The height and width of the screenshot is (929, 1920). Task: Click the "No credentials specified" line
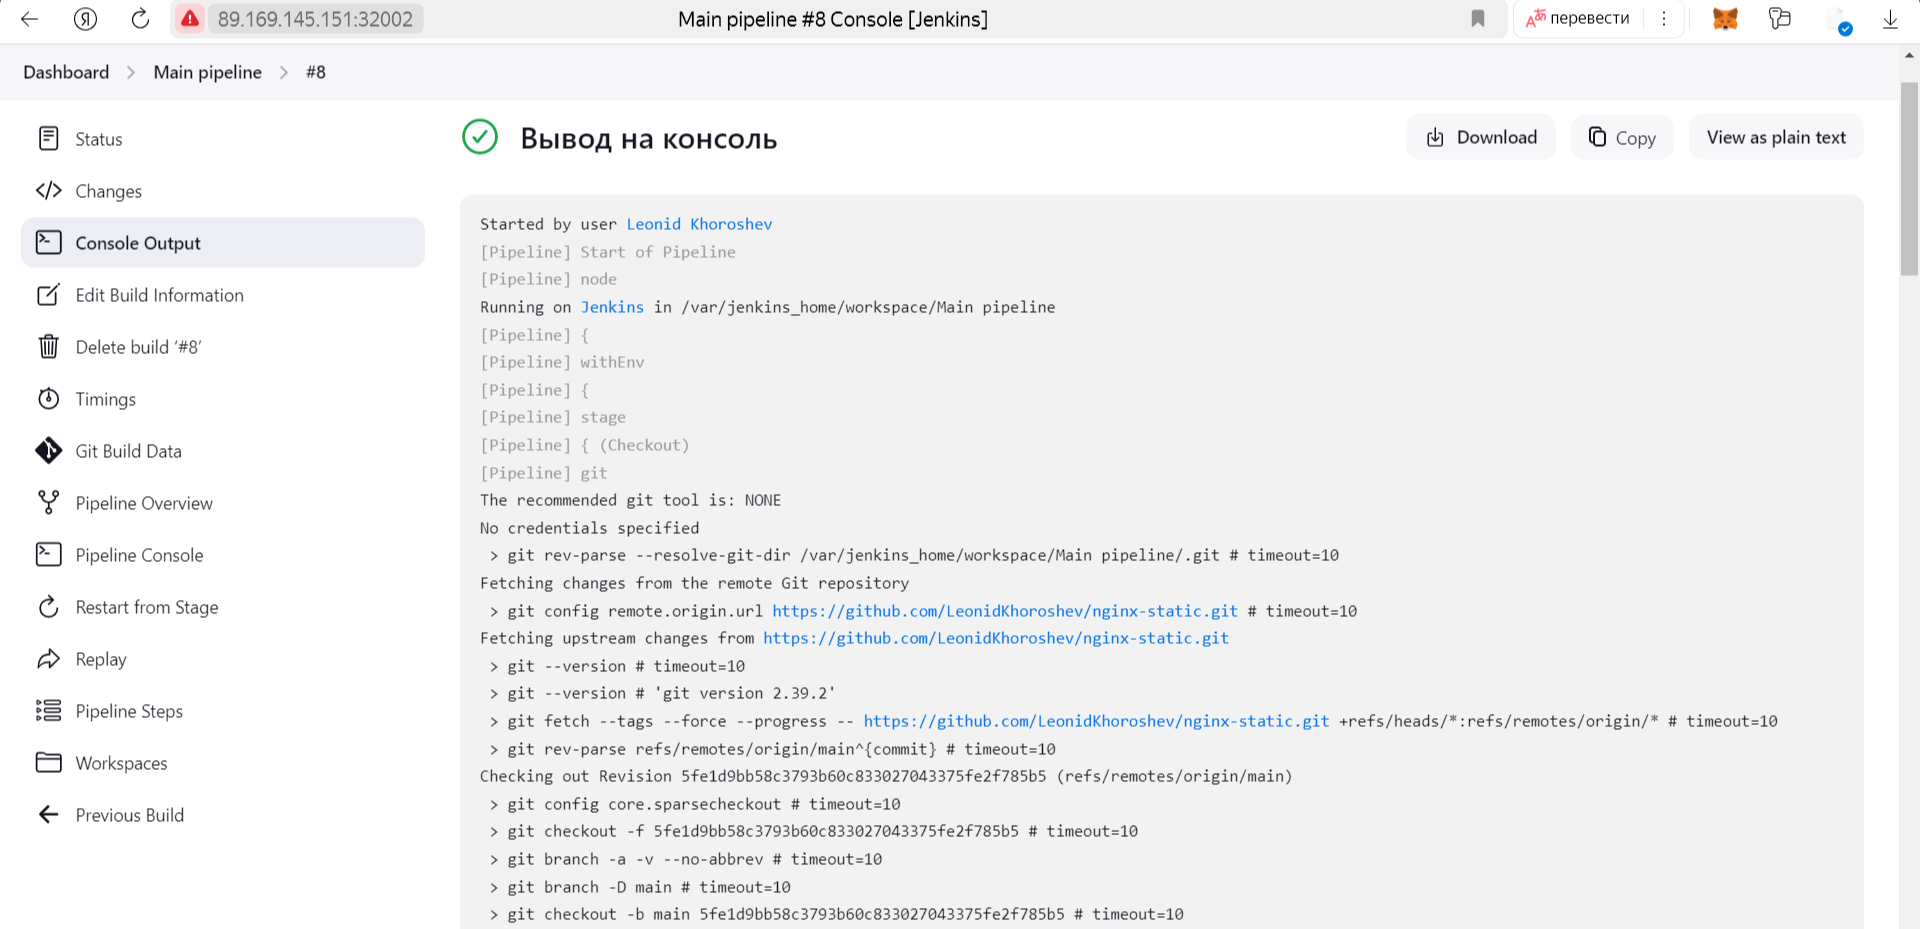coord(589,528)
